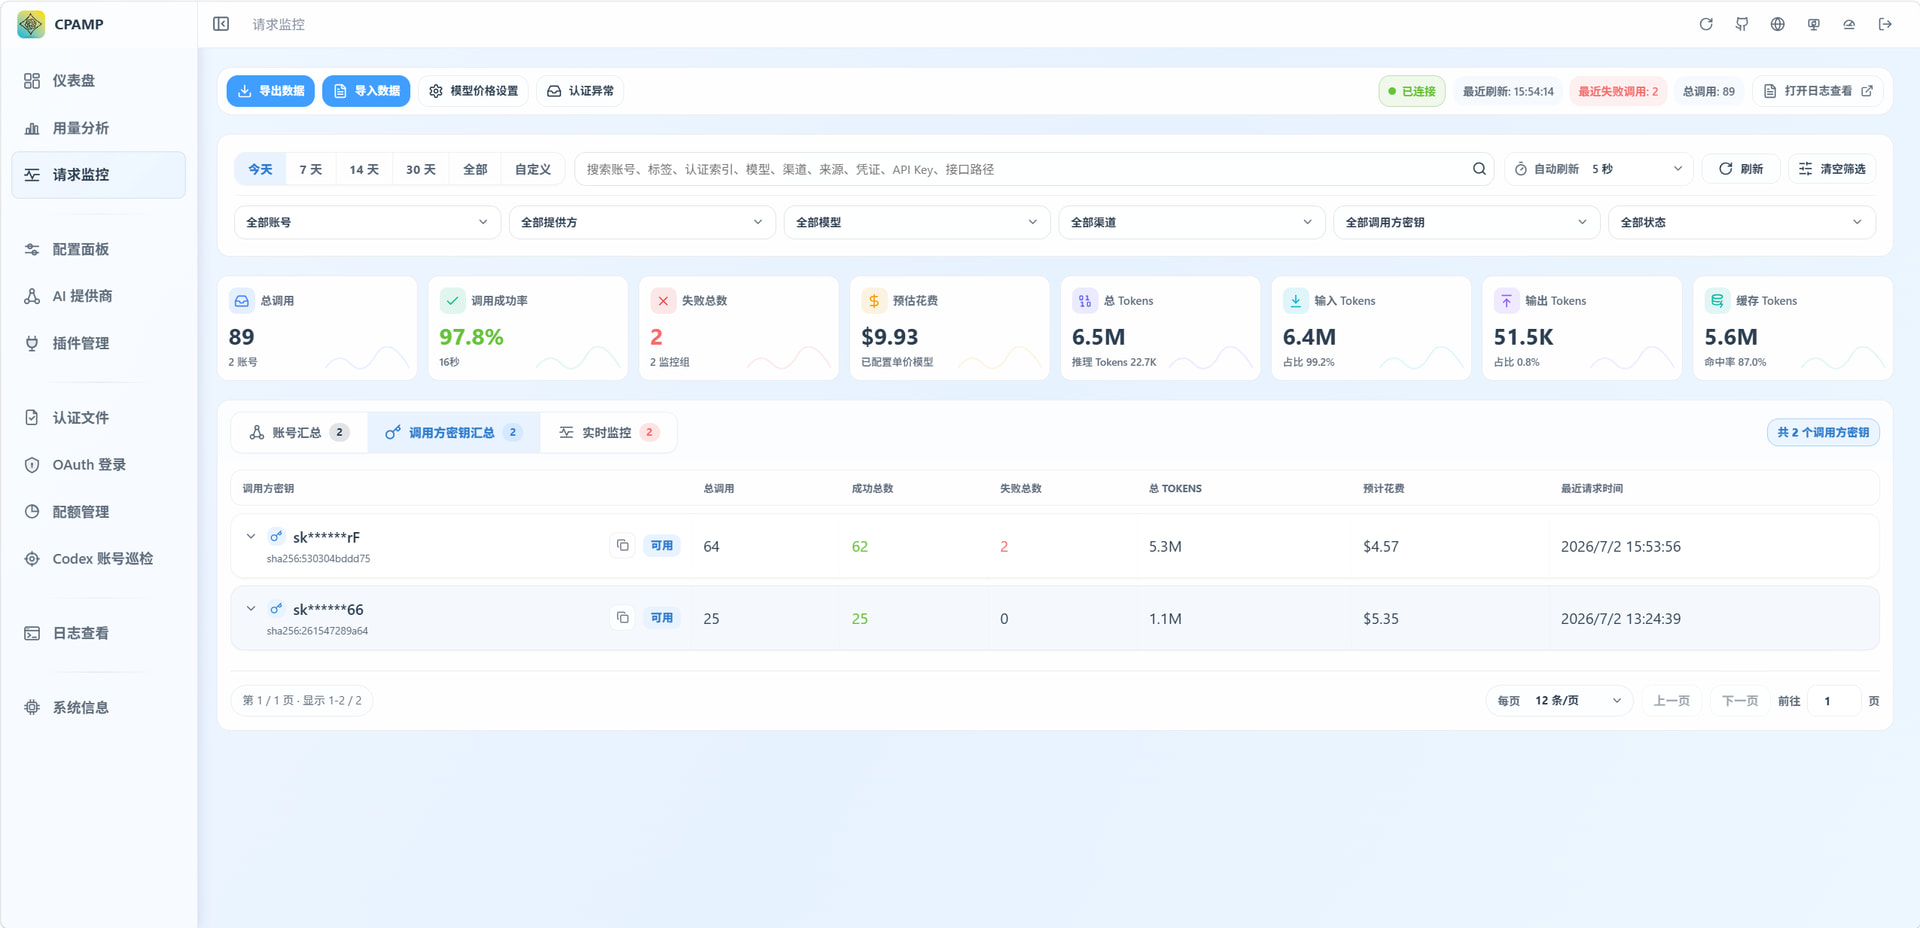Image resolution: width=1920 pixels, height=928 pixels.
Task: Collapse the sidebar with the panel icon
Action: coord(221,24)
